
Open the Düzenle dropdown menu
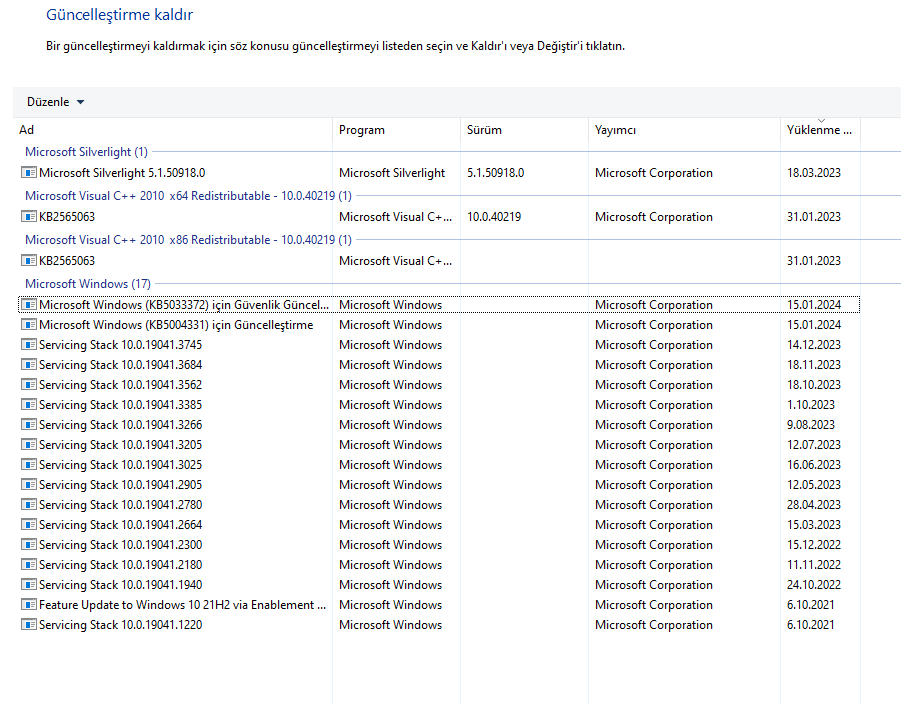click(55, 102)
